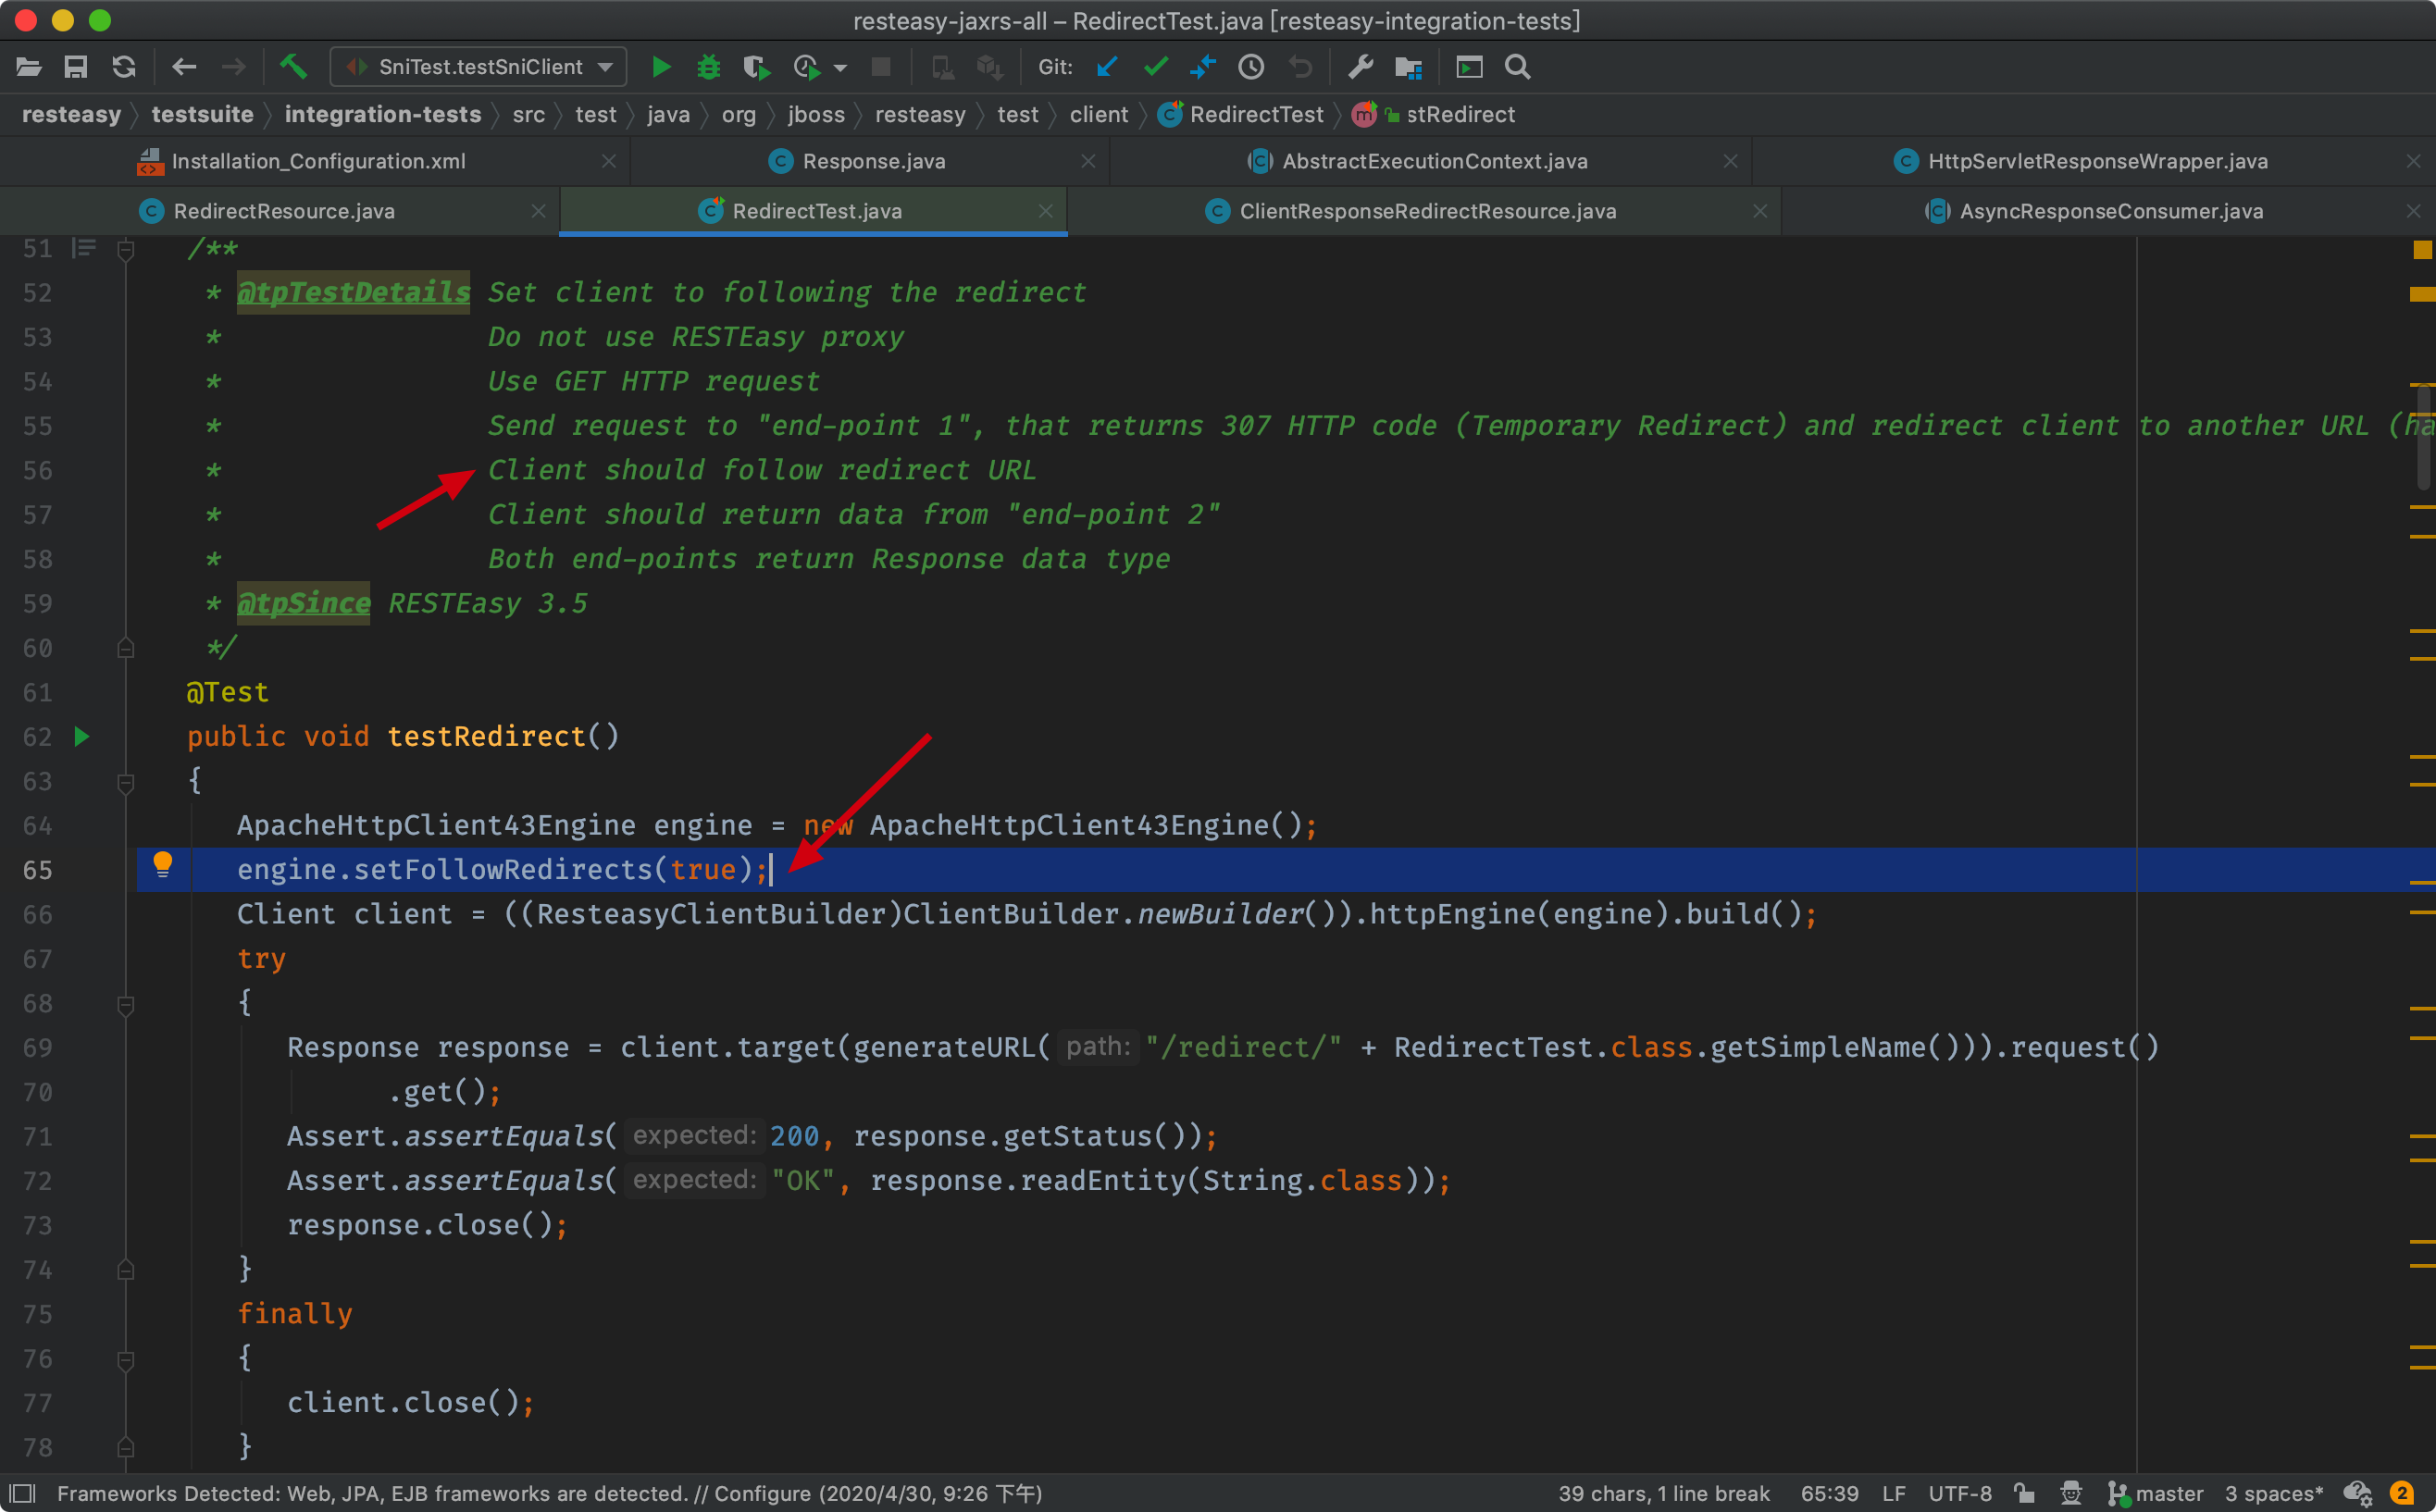This screenshot has width=2436, height=1512.
Task: Open Settings via the wrench icon
Action: tap(1360, 67)
